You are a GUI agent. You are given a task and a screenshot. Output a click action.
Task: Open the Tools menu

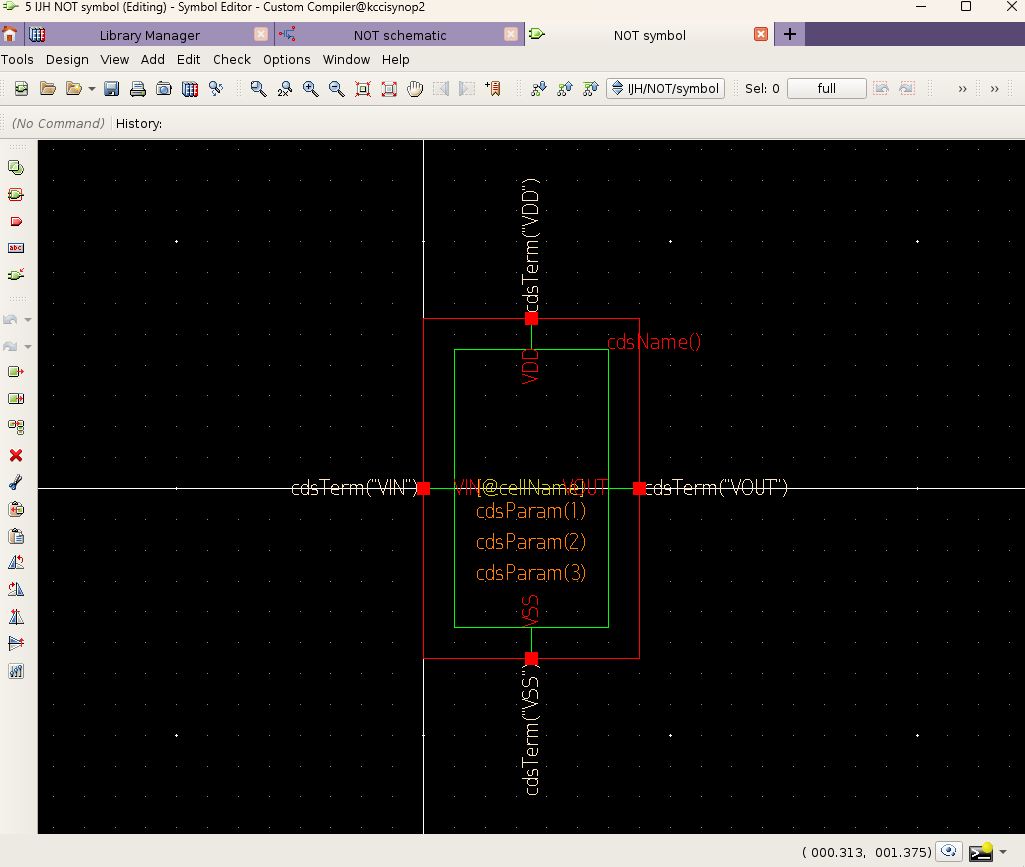tap(17, 60)
